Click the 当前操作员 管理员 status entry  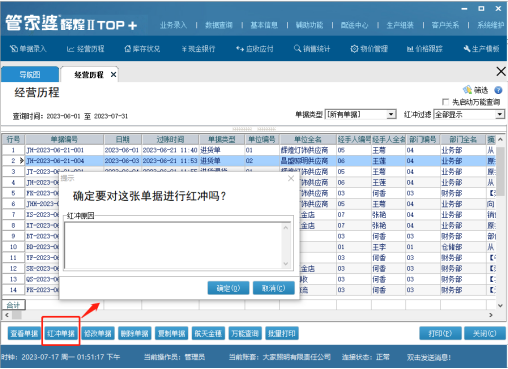[174, 357]
